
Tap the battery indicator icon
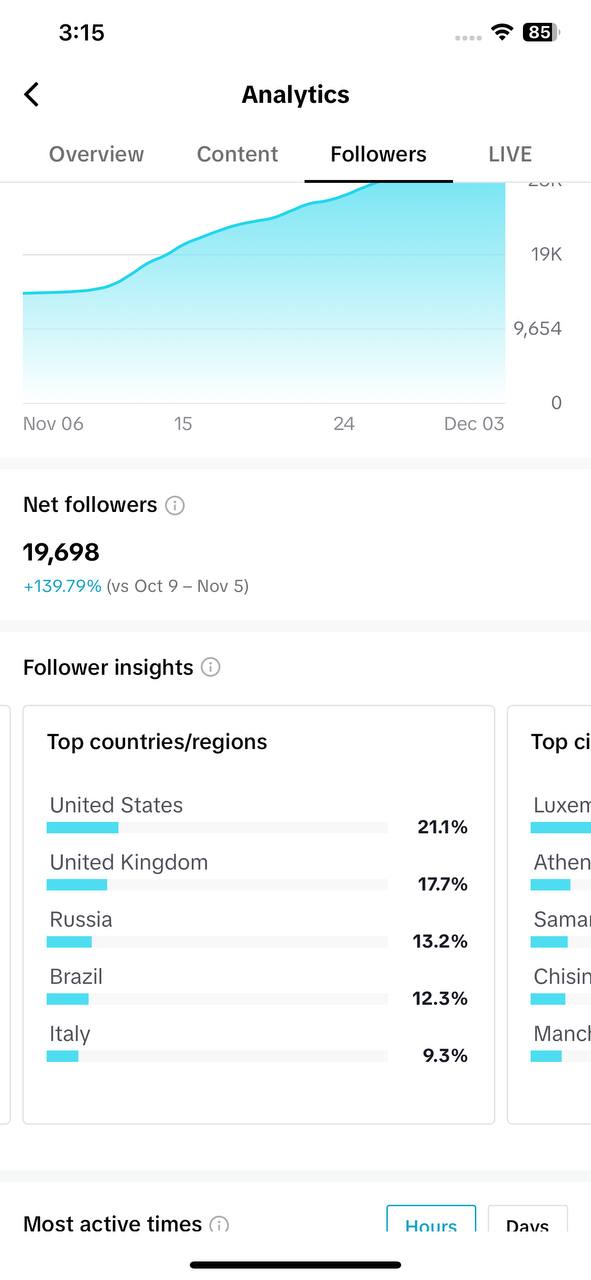541,32
